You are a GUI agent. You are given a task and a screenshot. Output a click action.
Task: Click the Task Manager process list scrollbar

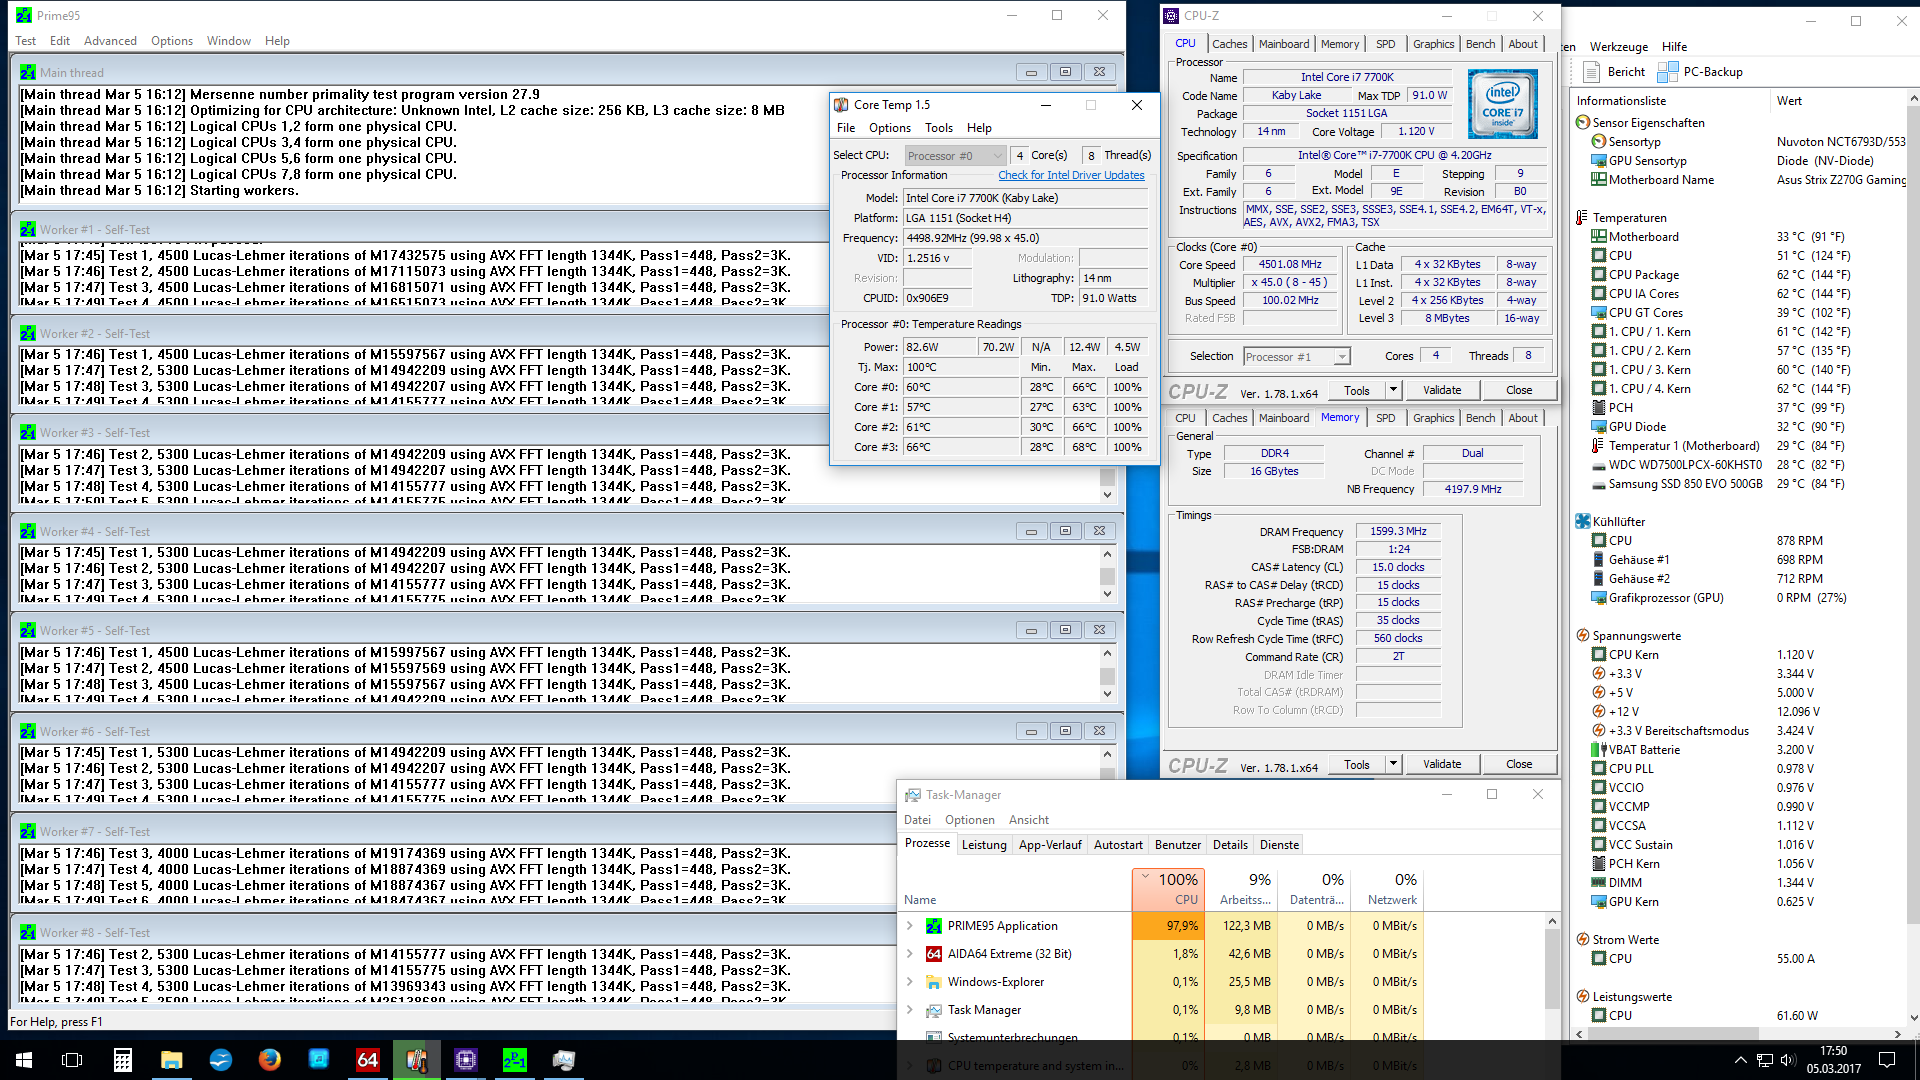click(x=1552, y=970)
